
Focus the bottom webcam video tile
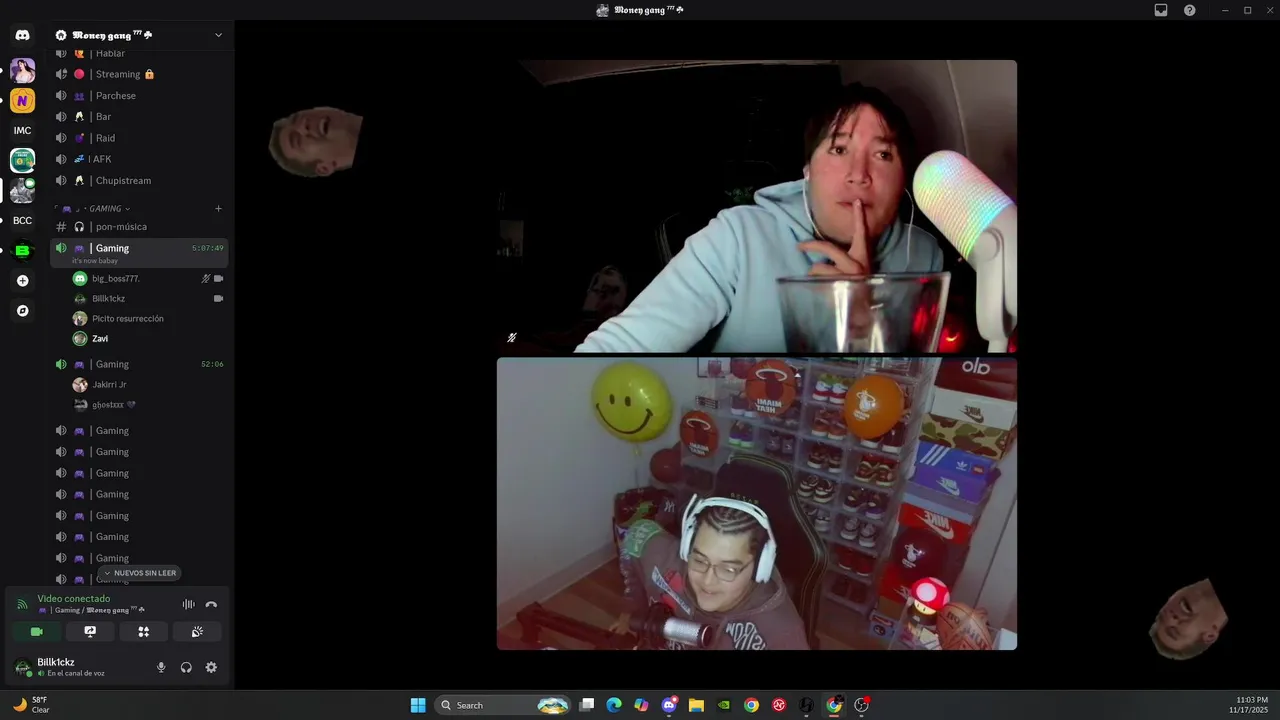point(757,504)
